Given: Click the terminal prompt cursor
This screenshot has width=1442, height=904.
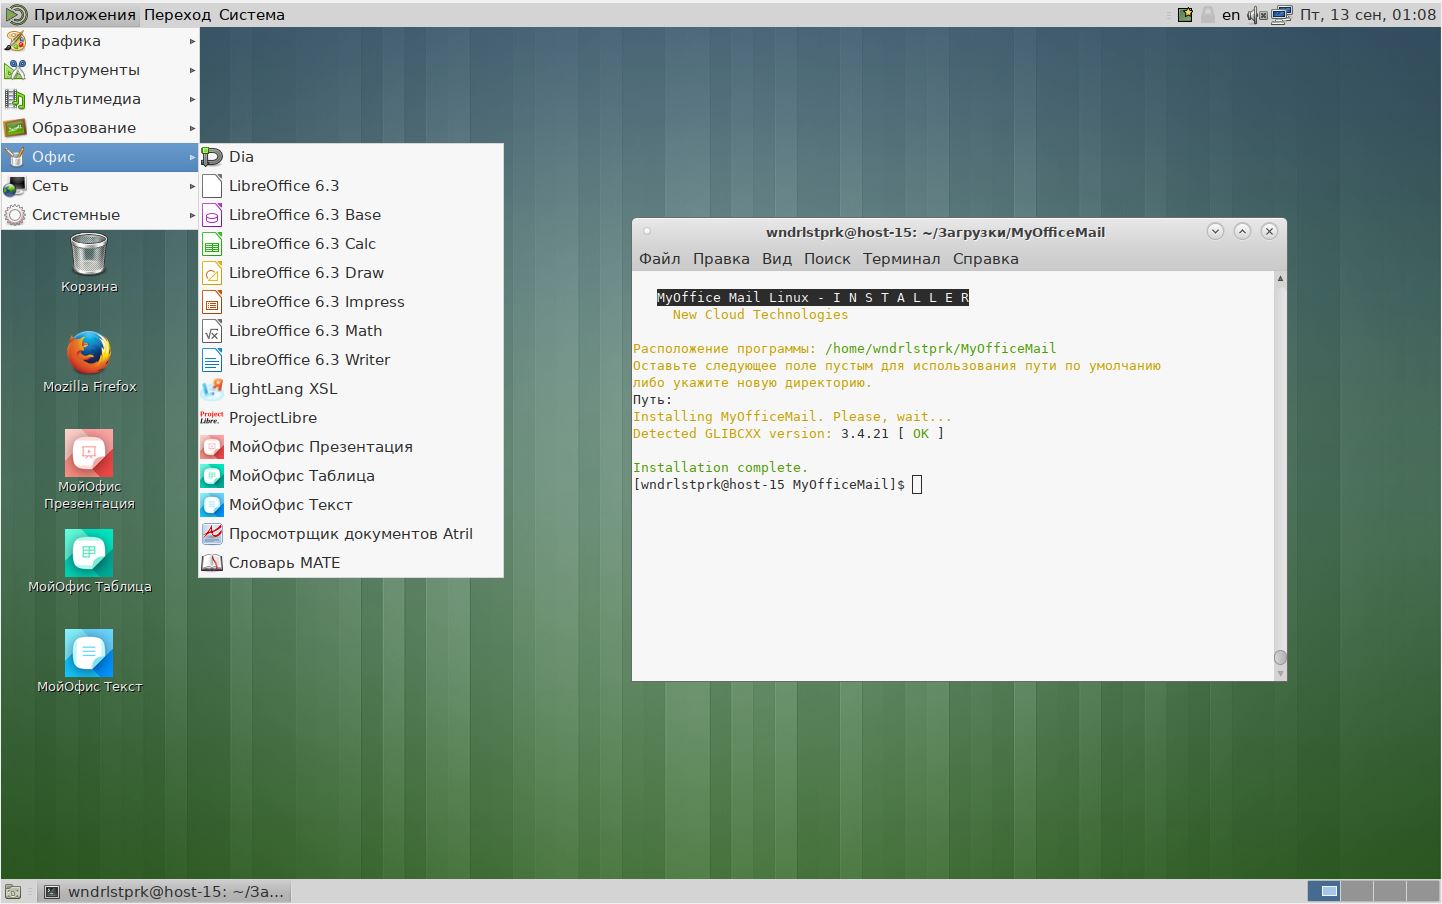Looking at the screenshot, I should pos(917,485).
